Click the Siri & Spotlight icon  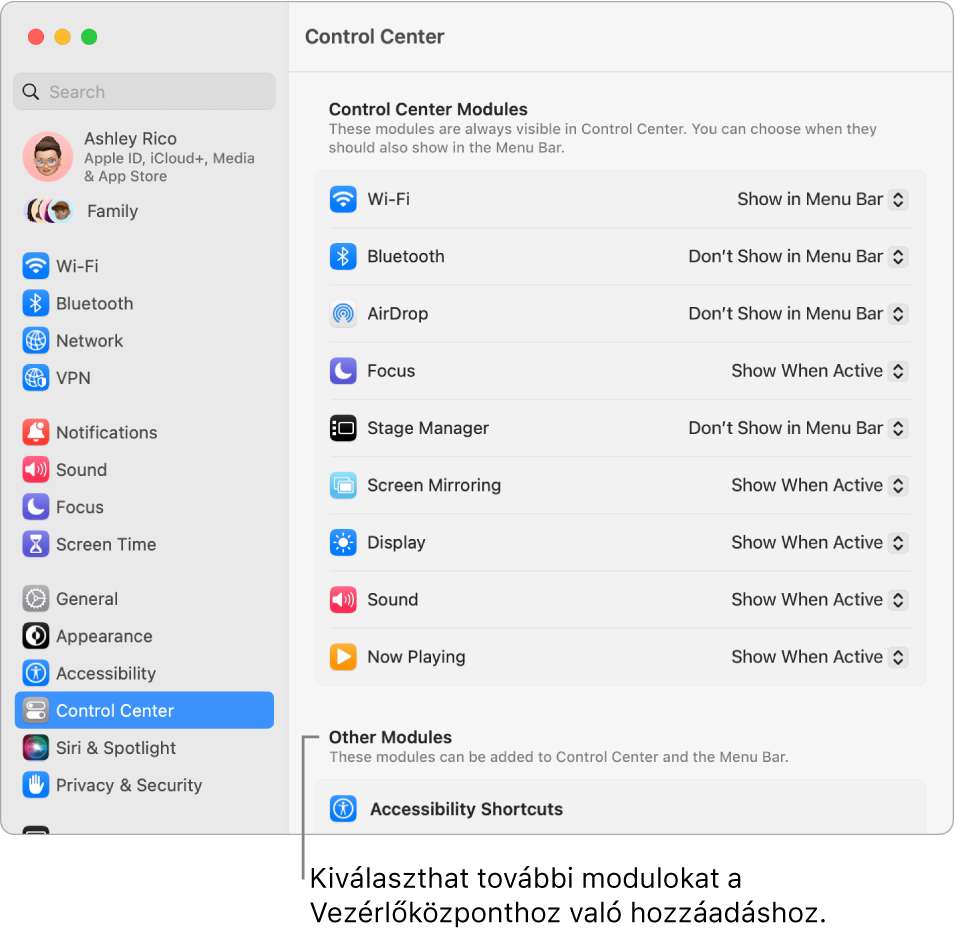coord(35,747)
